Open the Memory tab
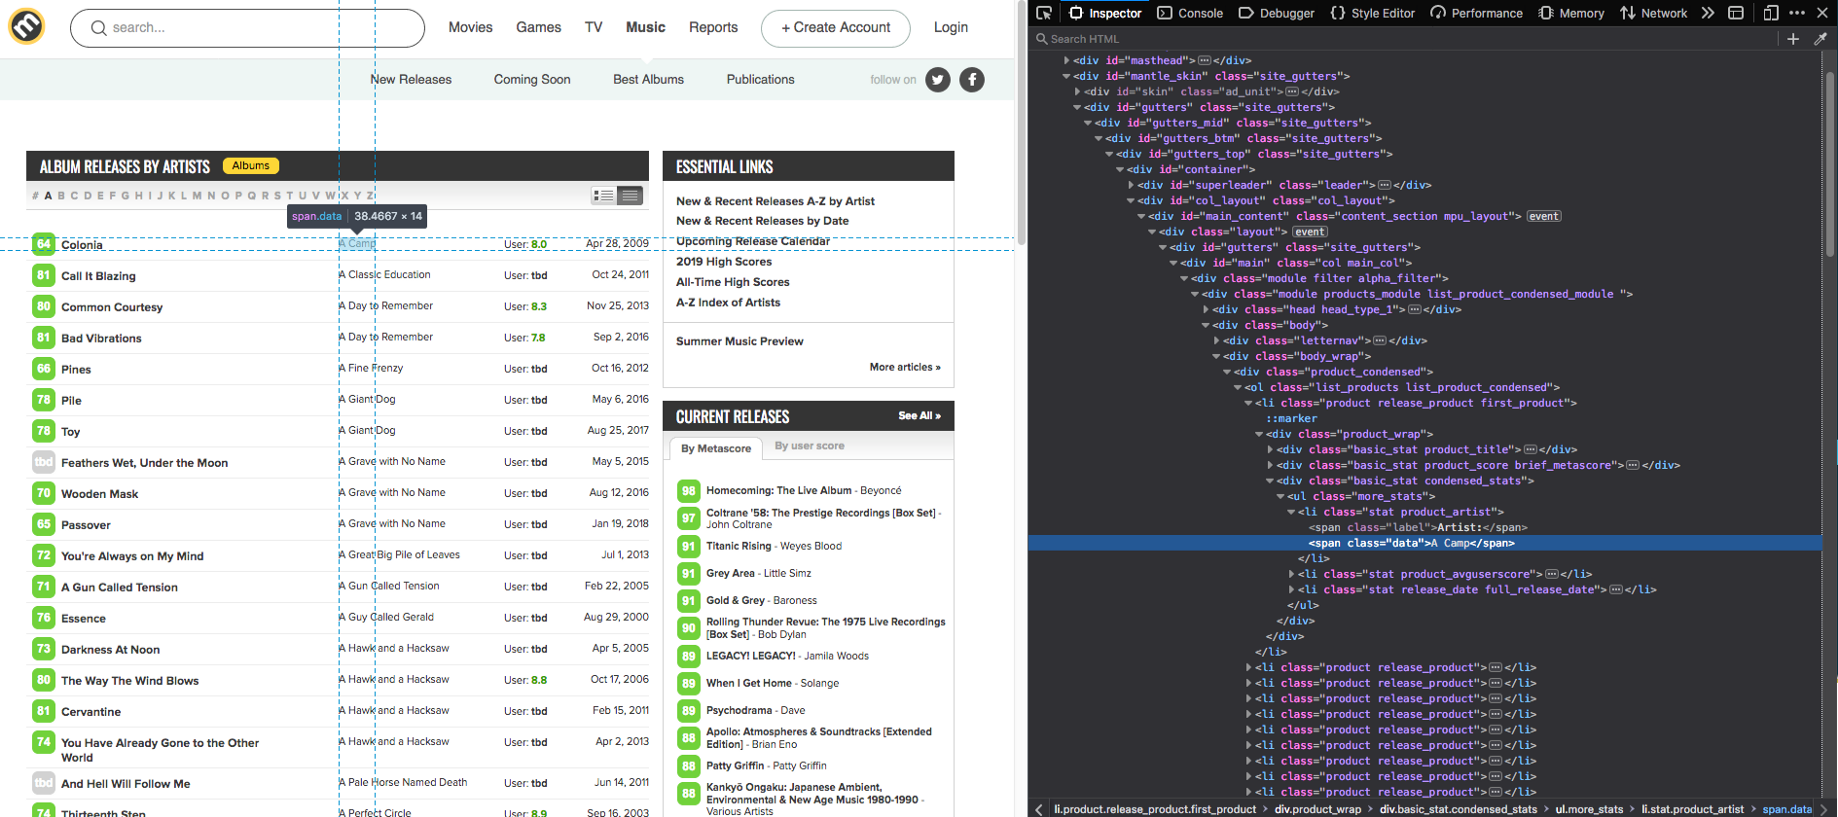Screen dimensions: 1838x817 pyautogui.click(x=1571, y=13)
